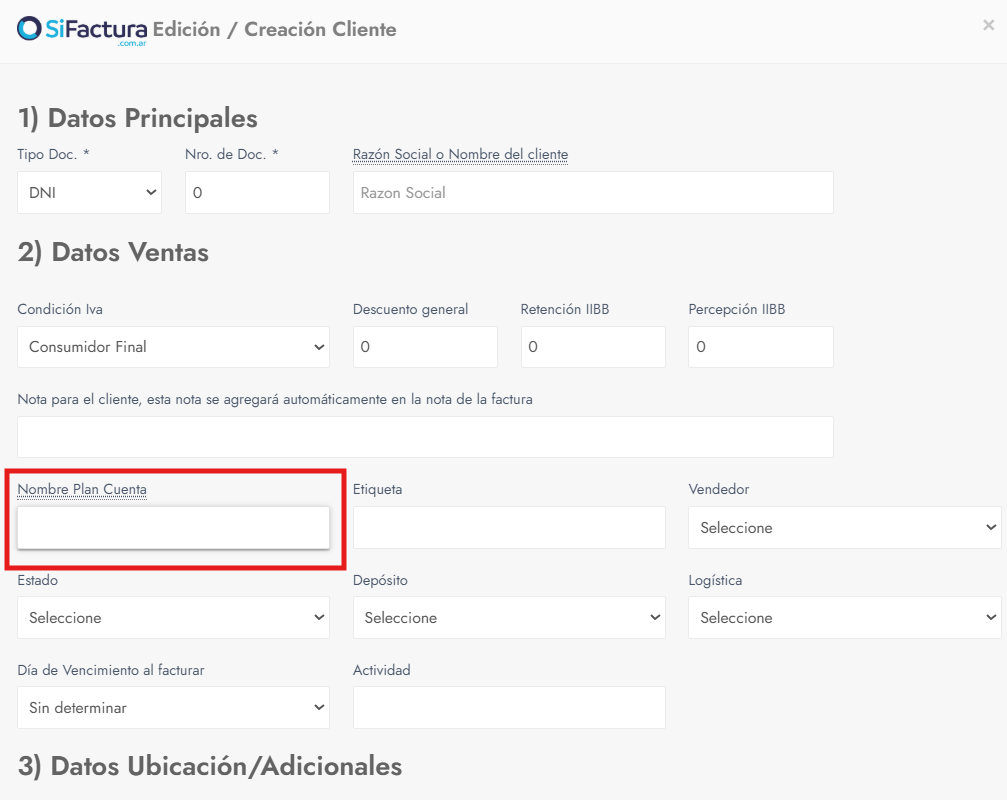
Task: Click the Nombre Plan Cuenta label
Action: pos(82,490)
